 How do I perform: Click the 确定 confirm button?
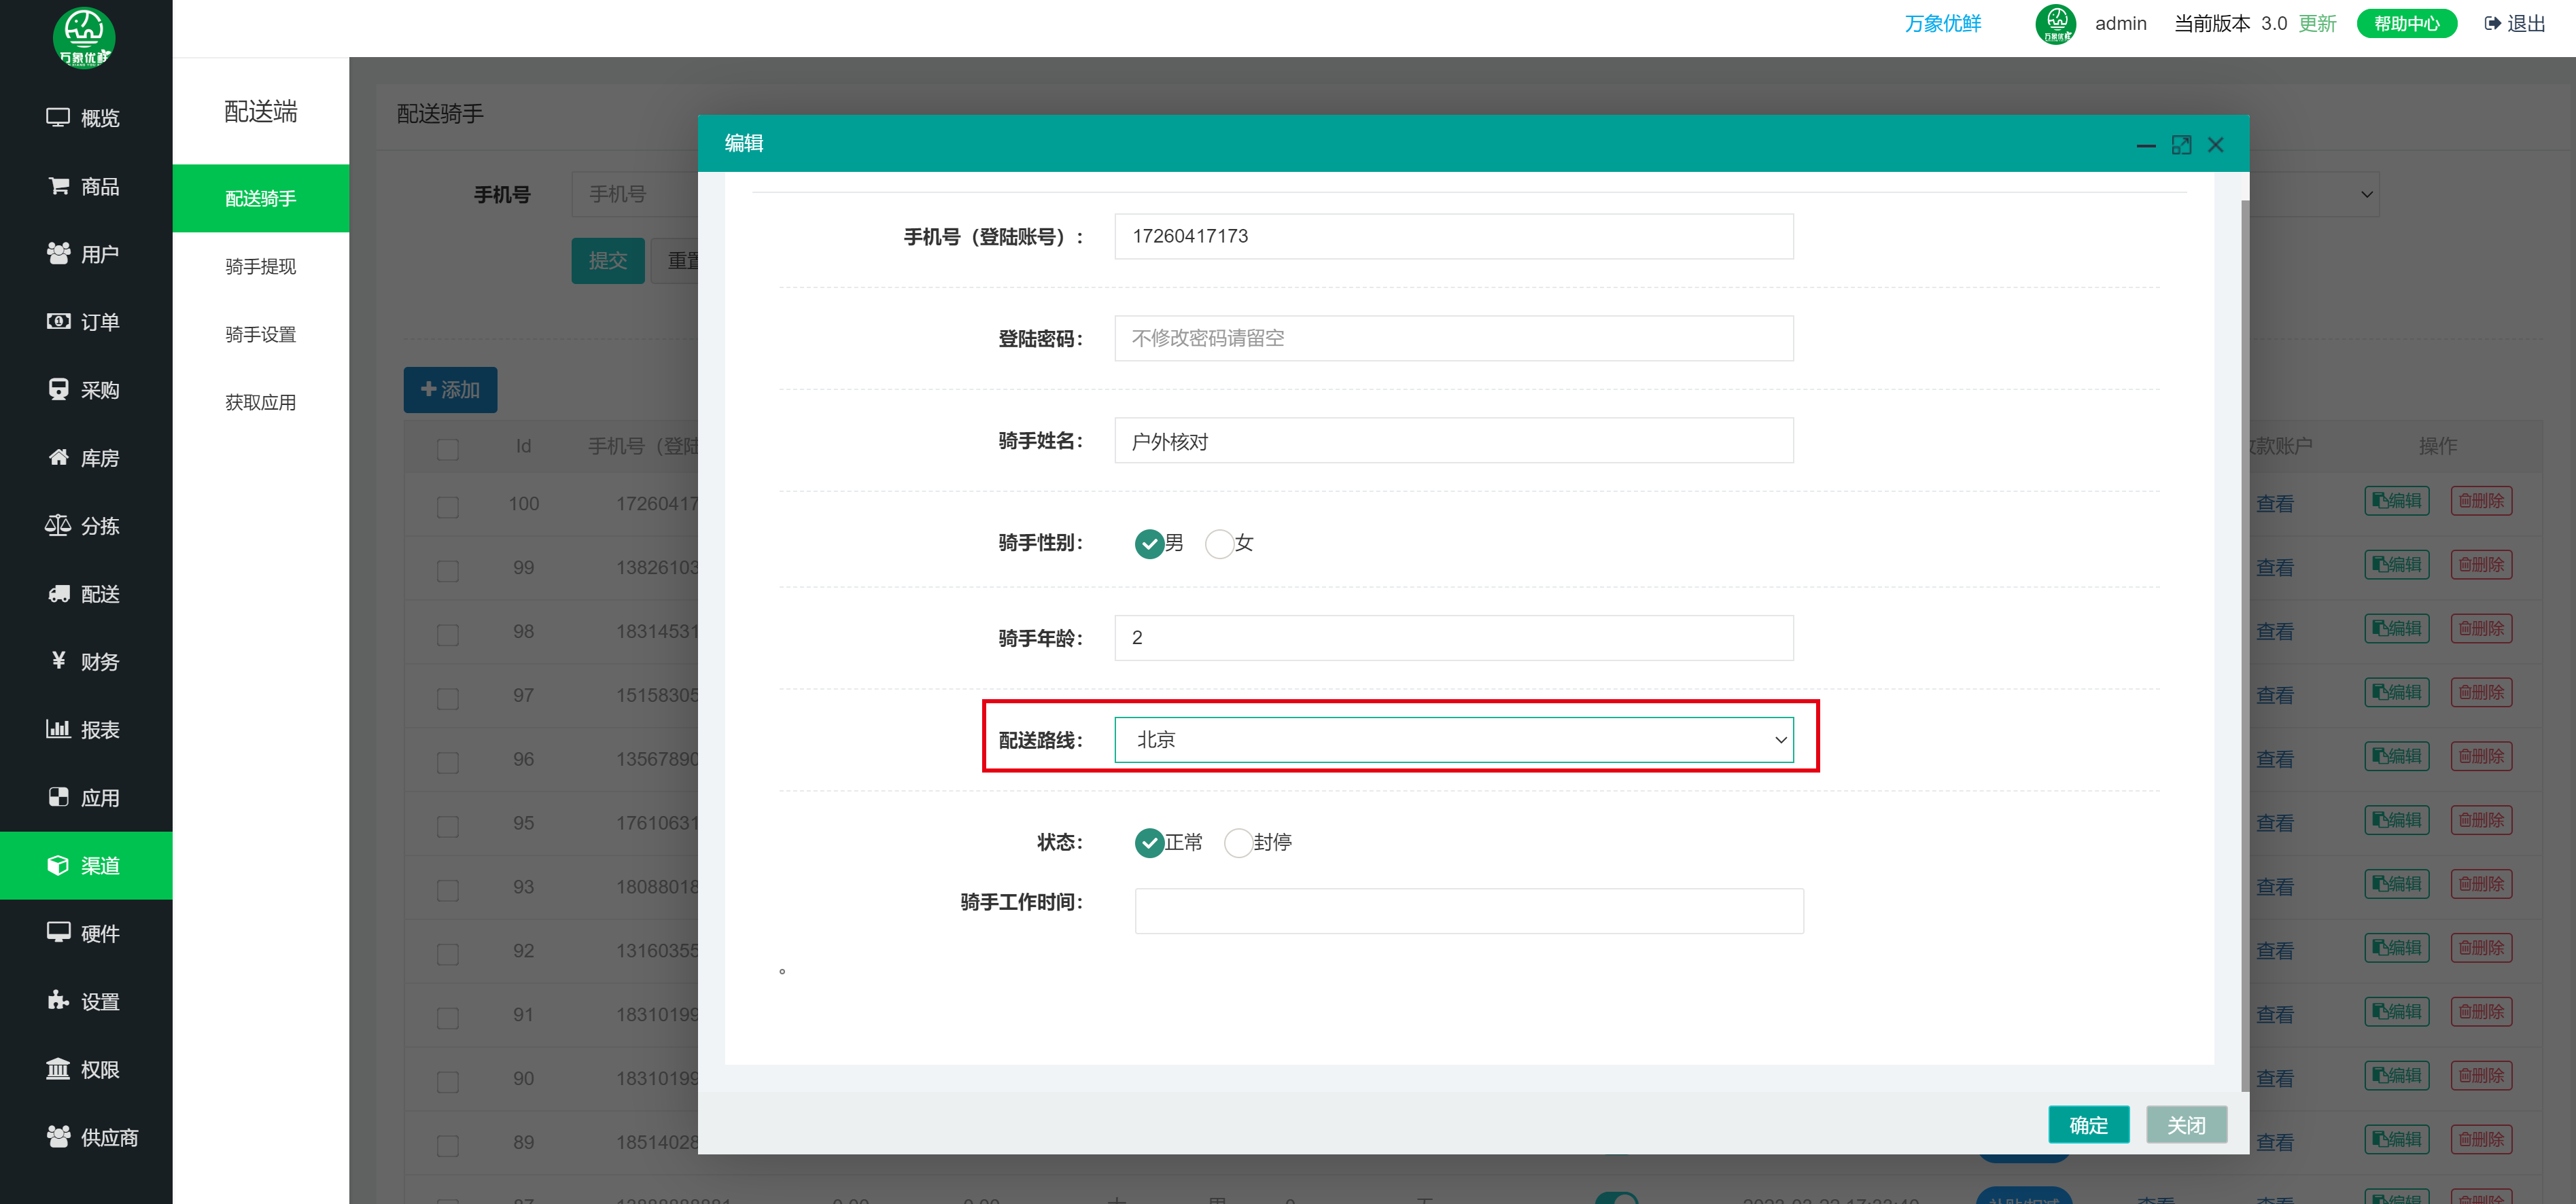tap(2088, 1124)
